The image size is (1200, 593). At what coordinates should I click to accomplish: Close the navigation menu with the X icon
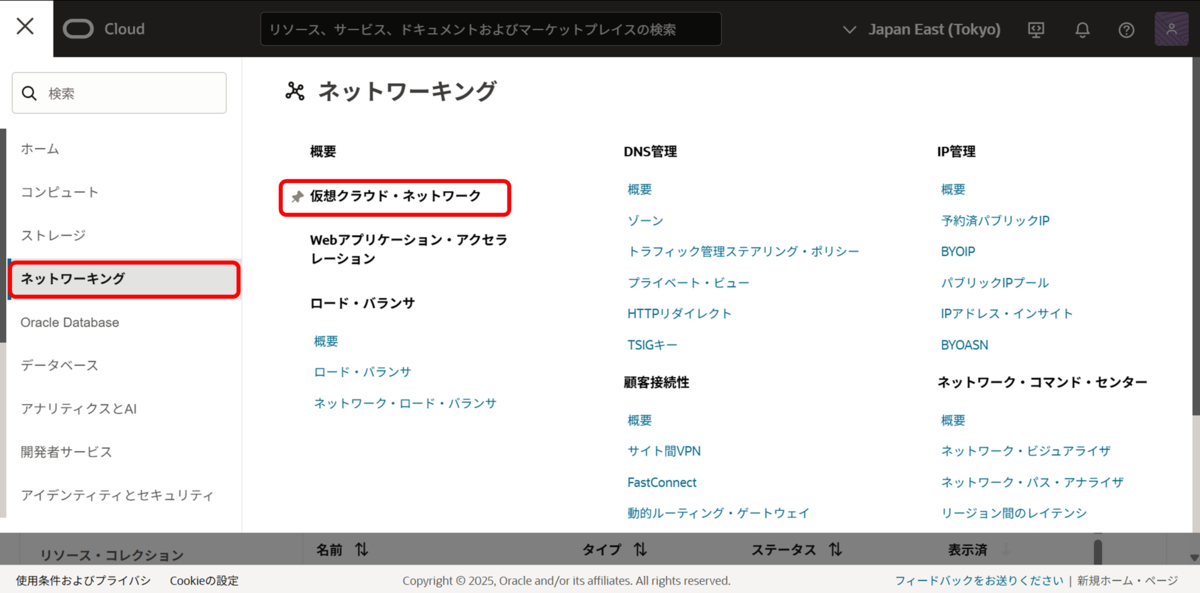pyautogui.click(x=25, y=27)
